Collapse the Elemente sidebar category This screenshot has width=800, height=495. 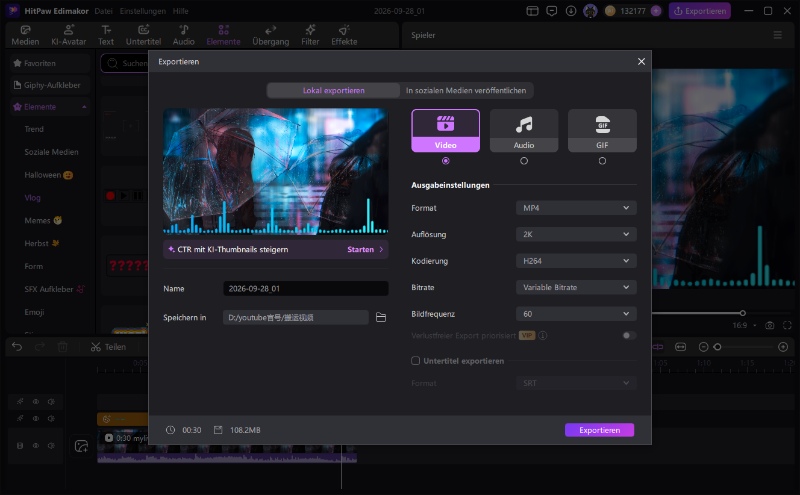click(84, 107)
